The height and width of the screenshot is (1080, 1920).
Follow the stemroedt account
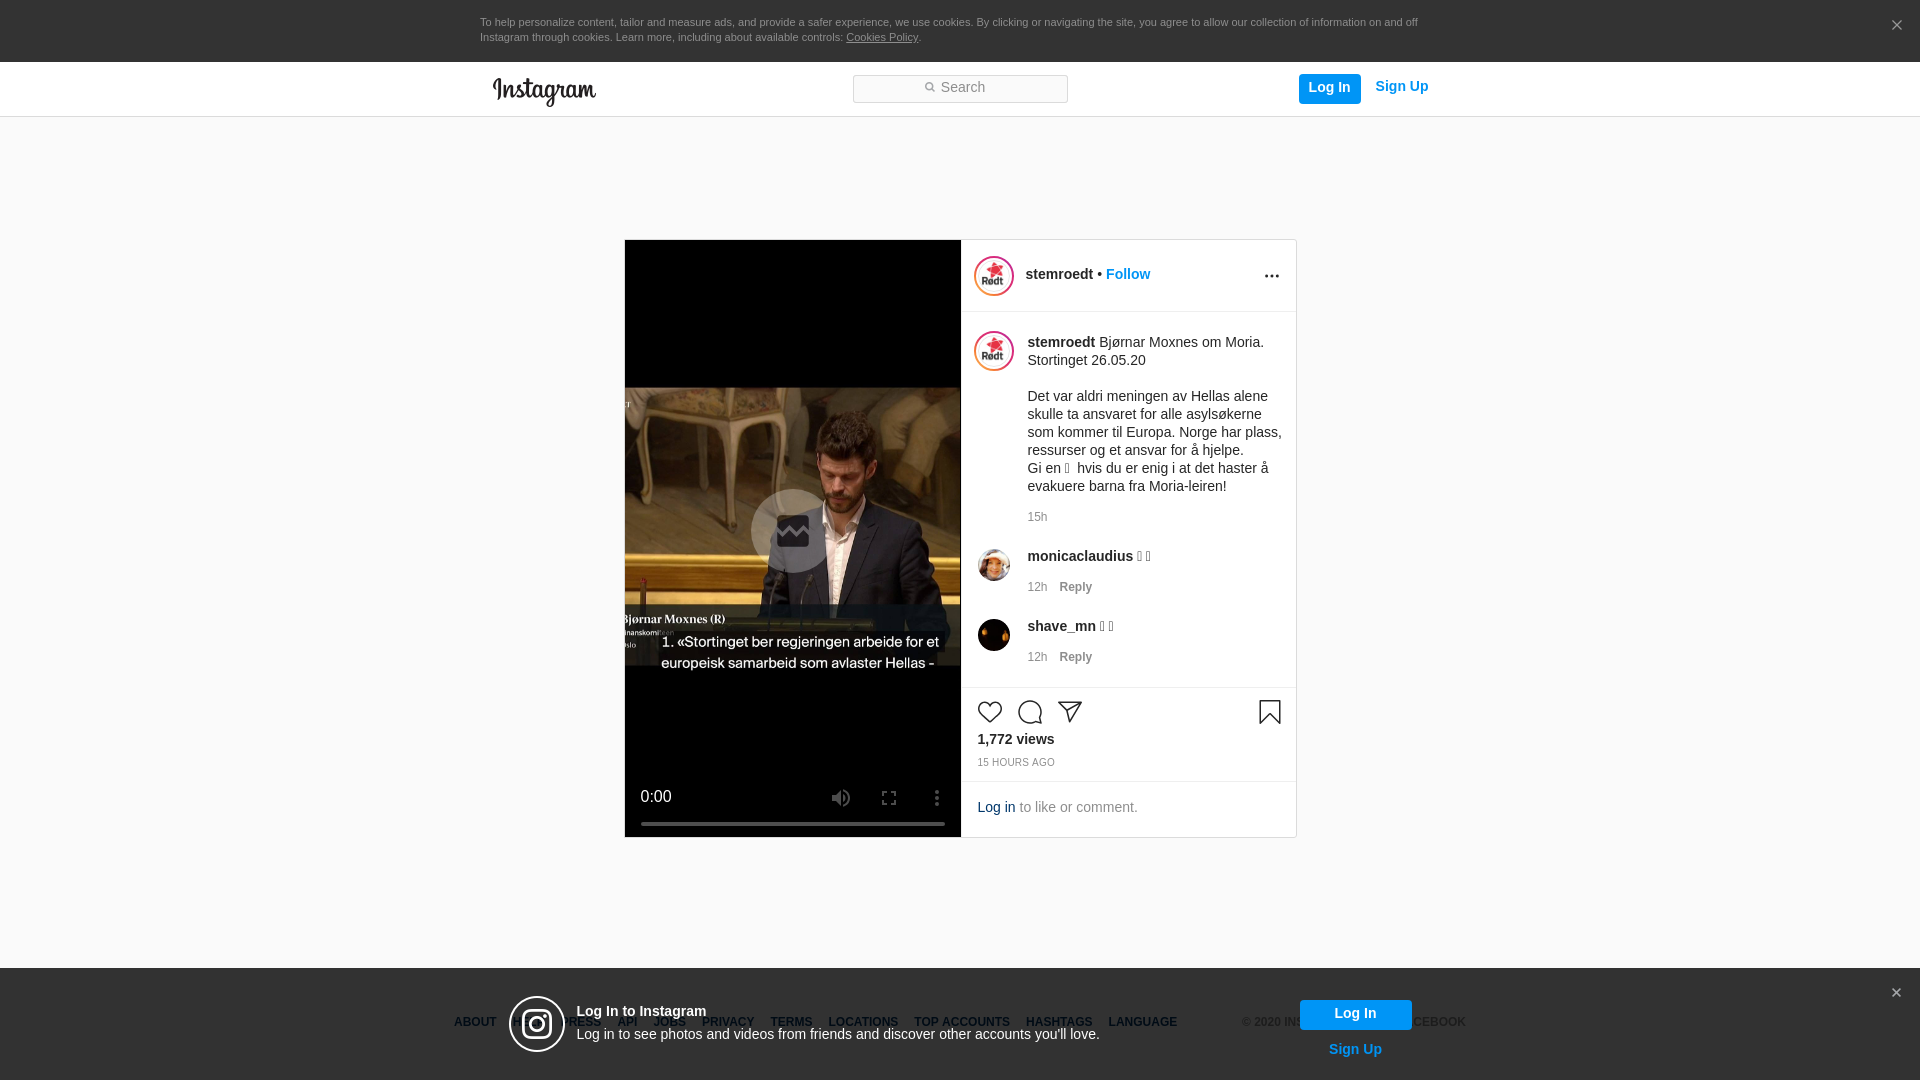coord(1127,274)
